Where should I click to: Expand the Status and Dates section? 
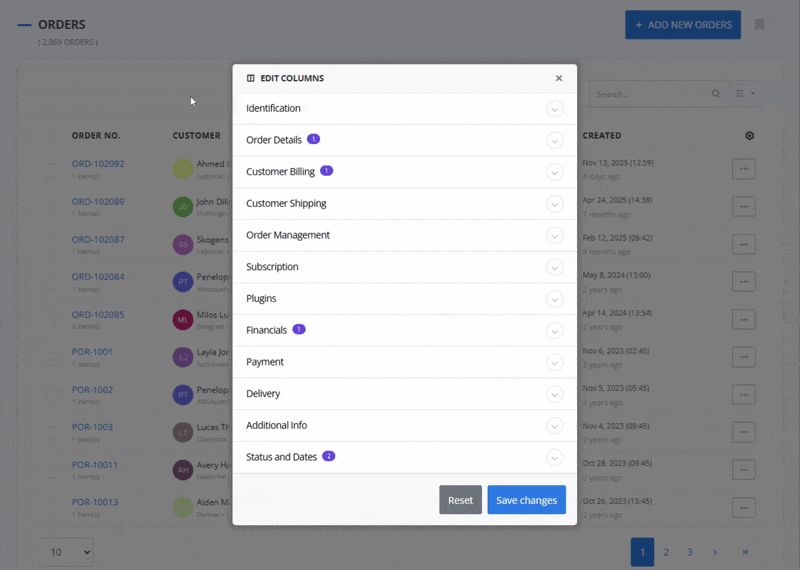(554, 457)
